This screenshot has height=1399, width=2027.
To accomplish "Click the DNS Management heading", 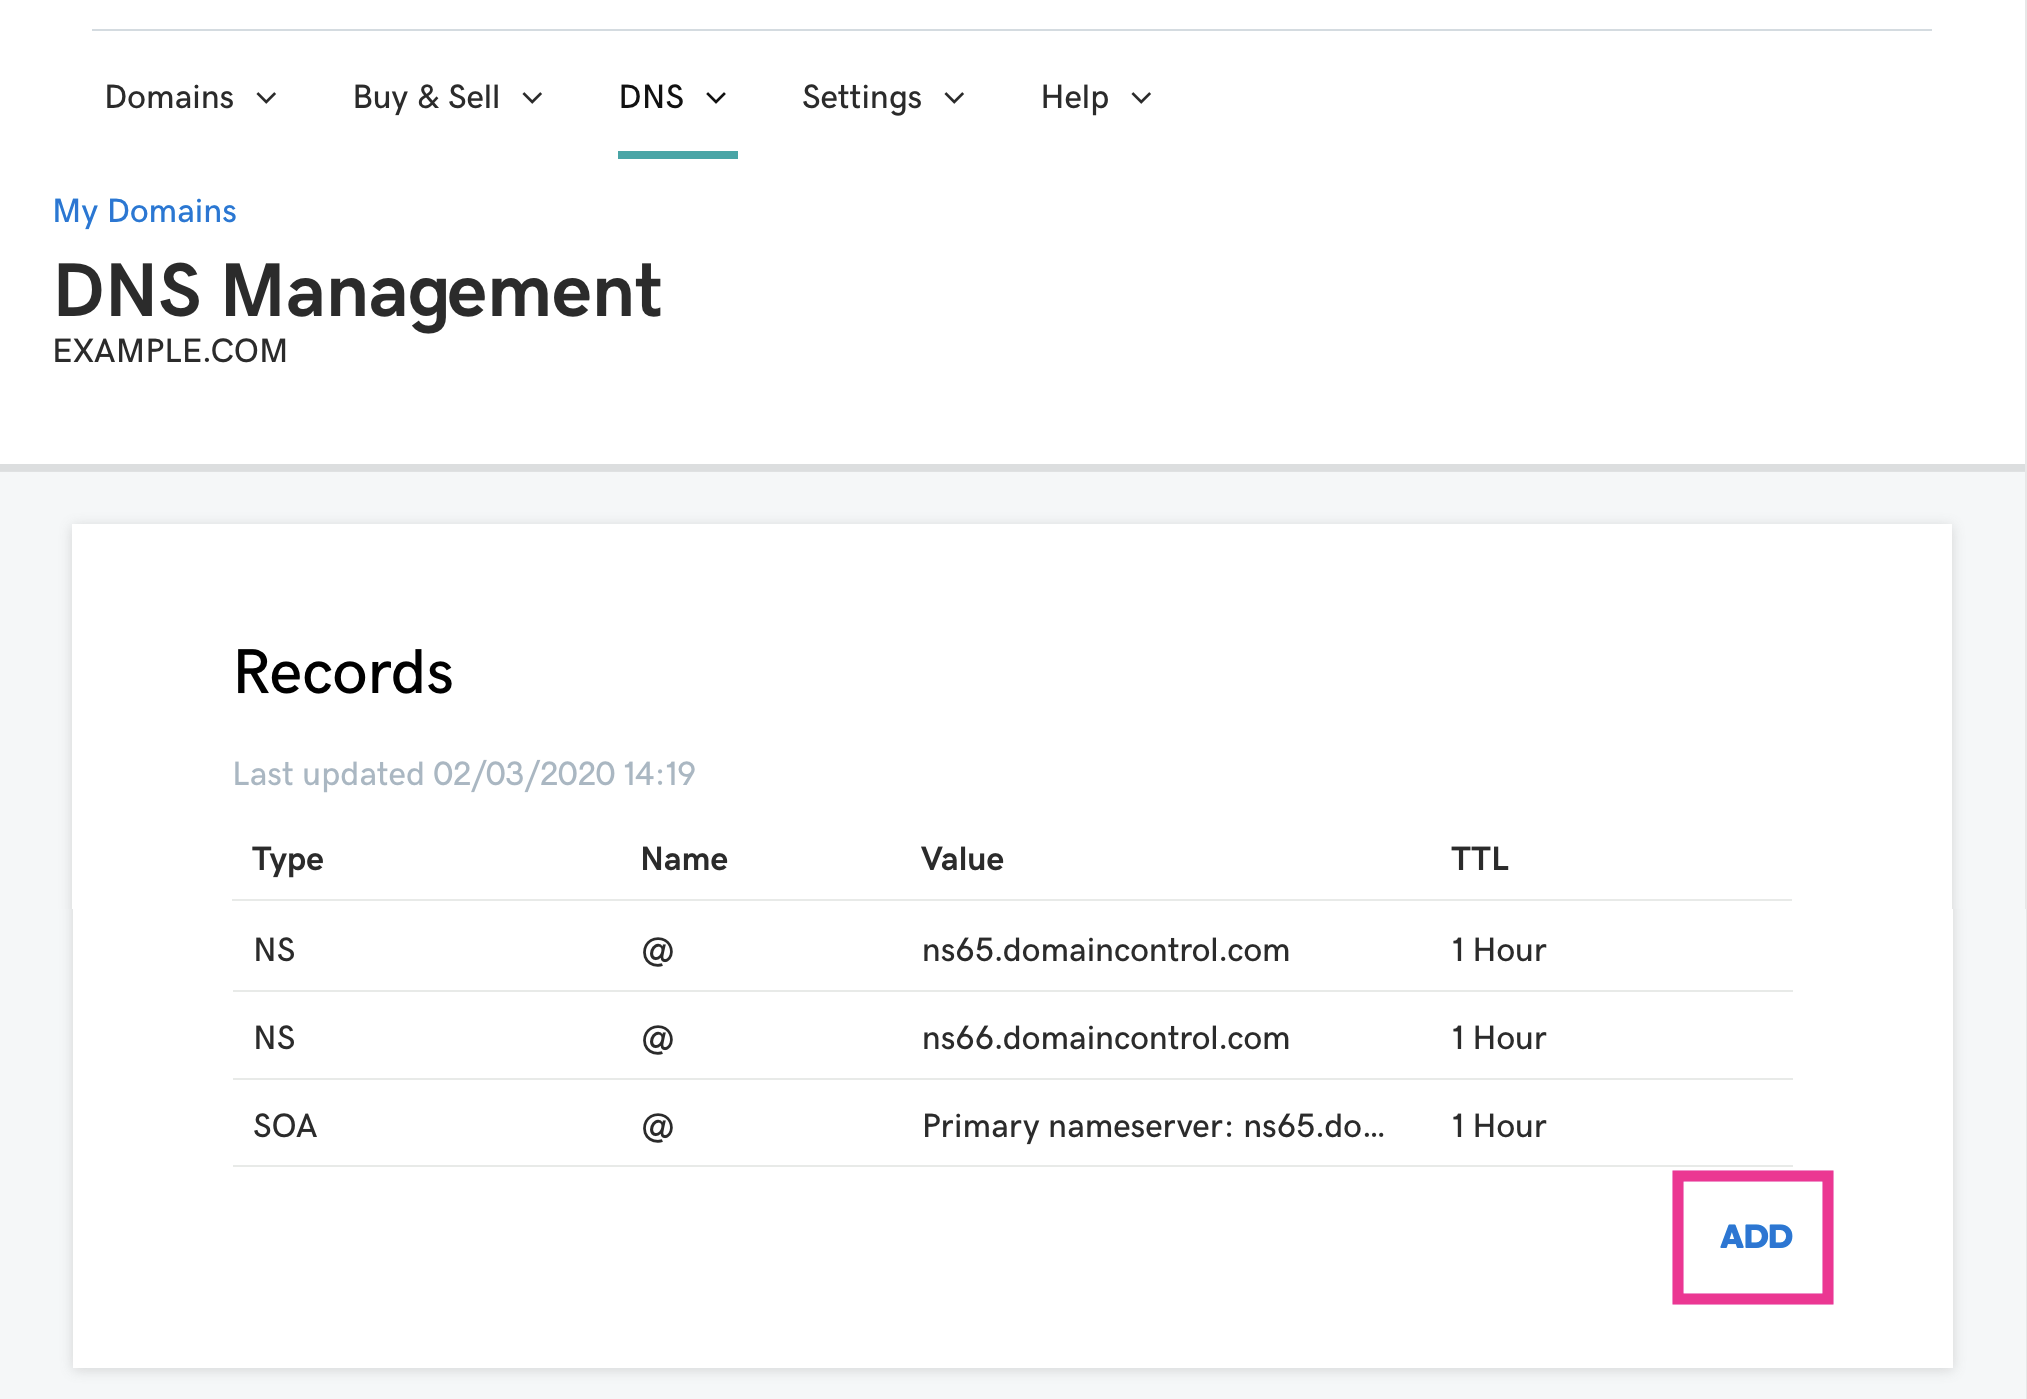I will tap(358, 291).
